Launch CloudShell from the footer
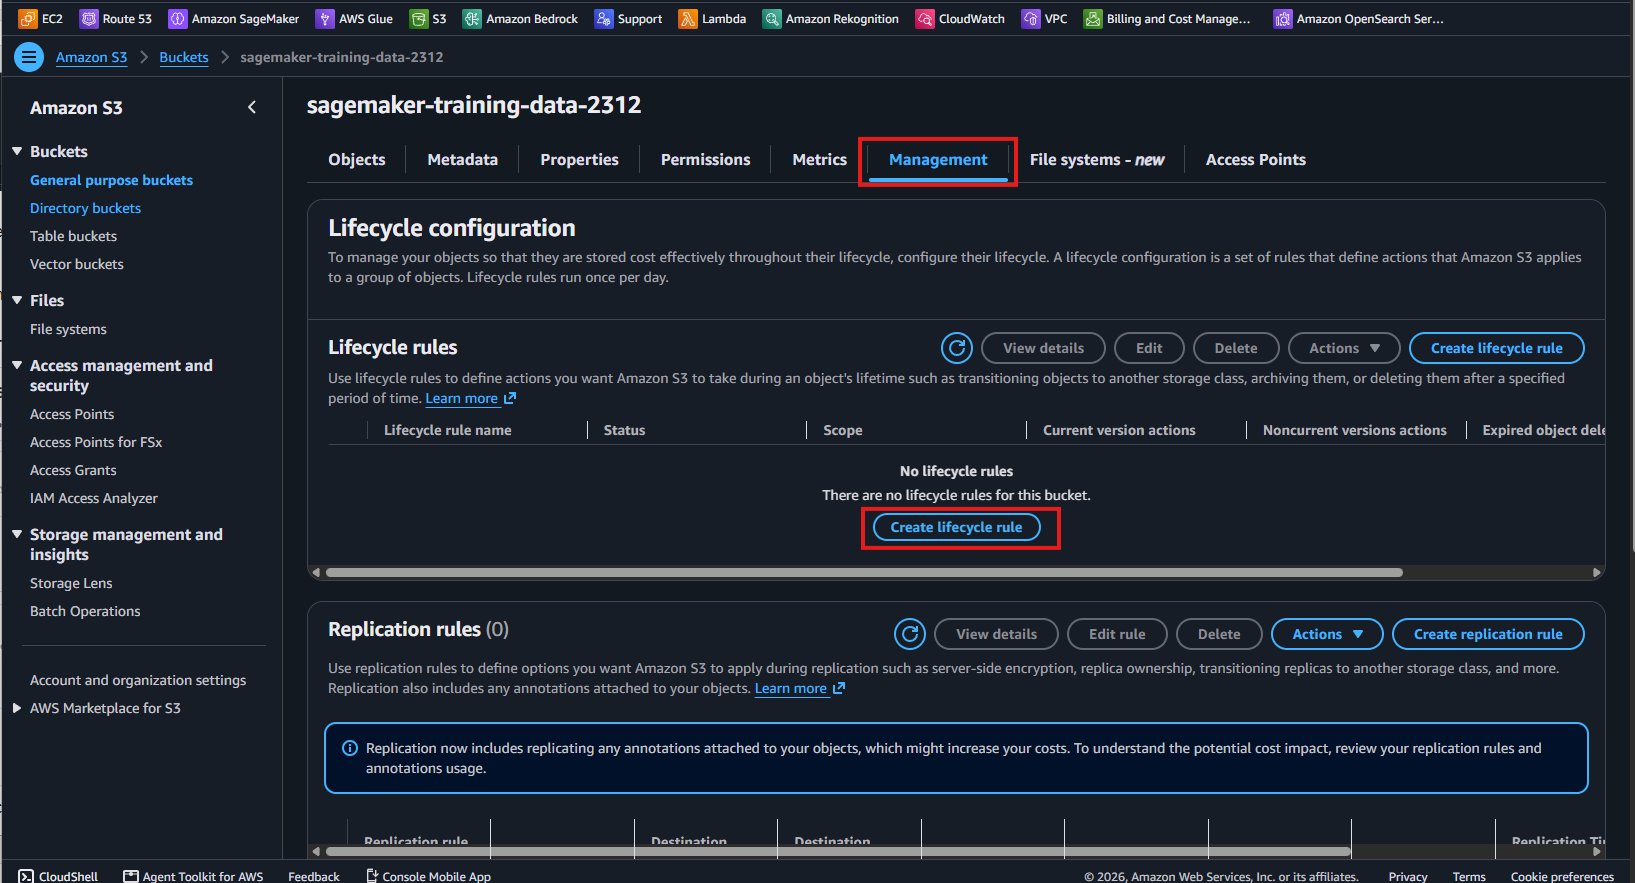Image resolution: width=1635 pixels, height=883 pixels. click(58, 876)
